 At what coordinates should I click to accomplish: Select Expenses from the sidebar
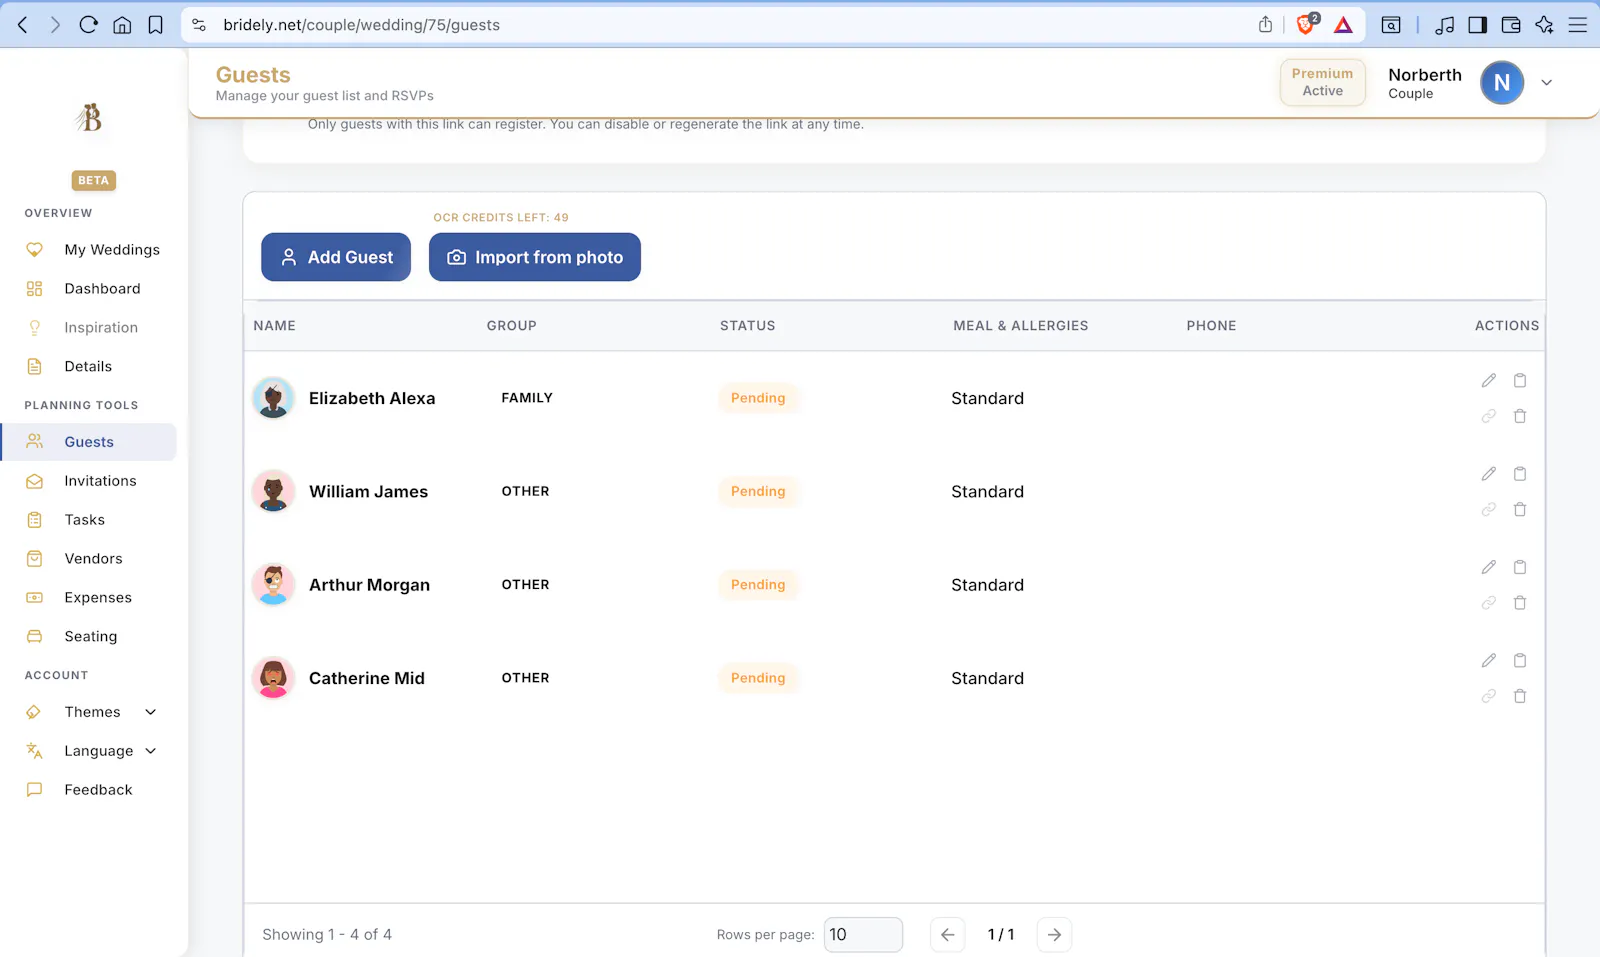pos(98,598)
